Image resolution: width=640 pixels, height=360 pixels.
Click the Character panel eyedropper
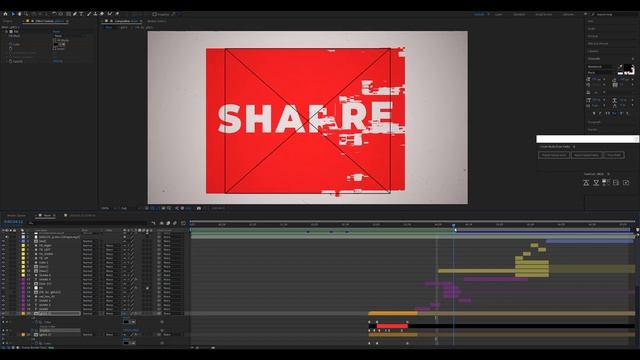620,67
